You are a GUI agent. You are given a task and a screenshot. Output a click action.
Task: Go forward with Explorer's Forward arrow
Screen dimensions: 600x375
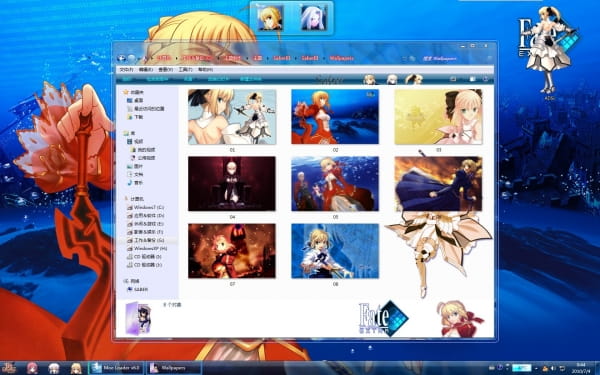tap(132, 59)
